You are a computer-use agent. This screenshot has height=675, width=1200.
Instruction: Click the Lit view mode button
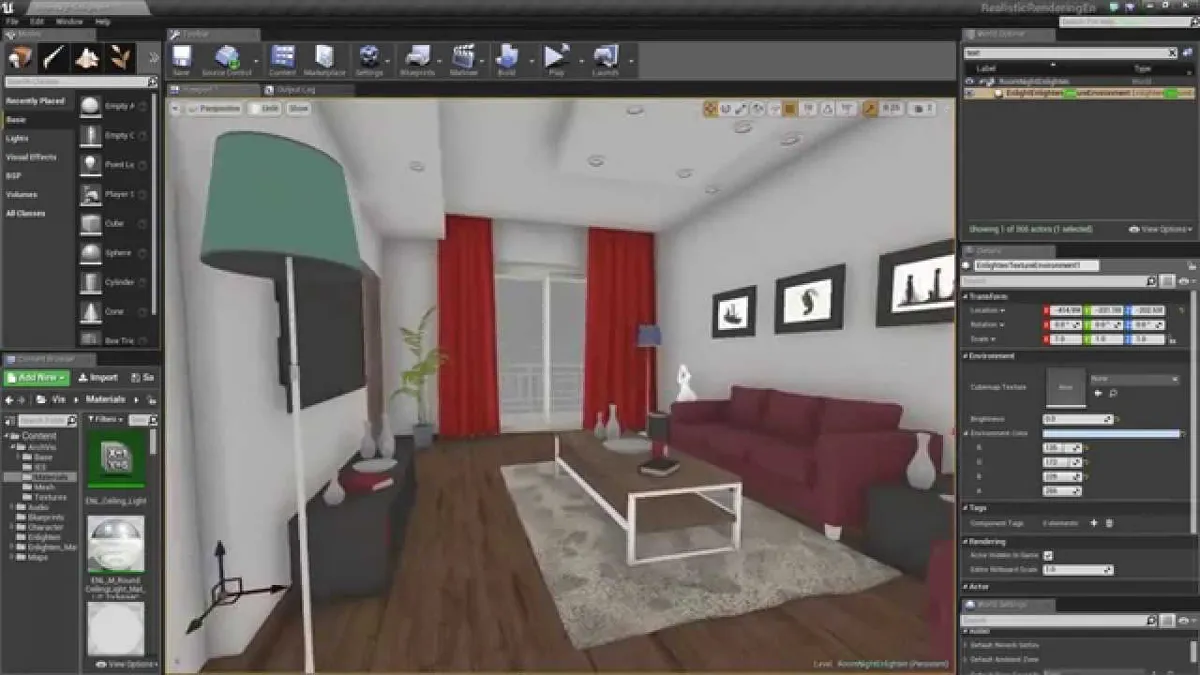265,108
